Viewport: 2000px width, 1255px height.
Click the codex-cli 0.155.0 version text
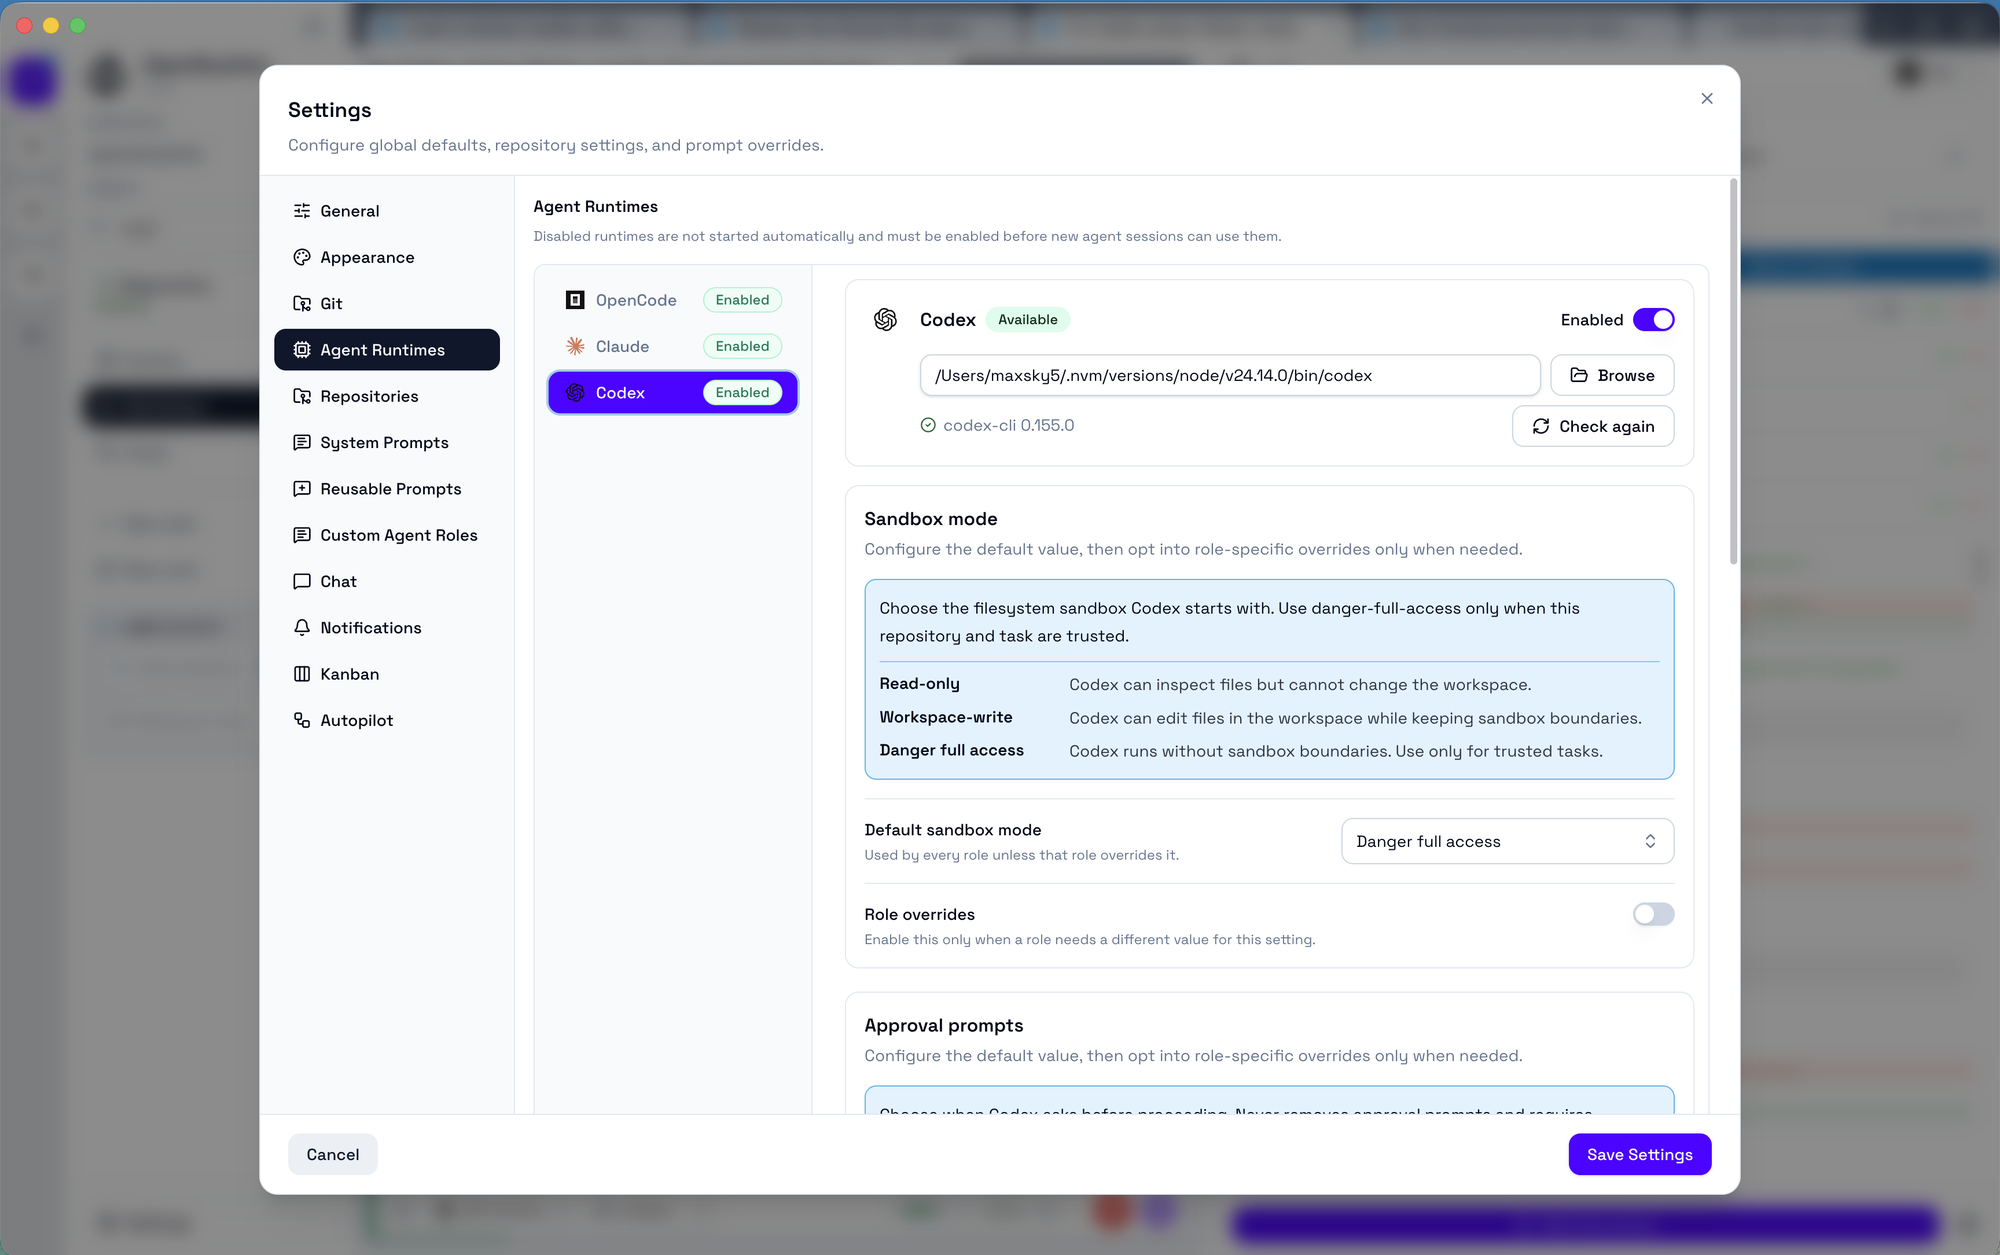pyautogui.click(x=1009, y=425)
